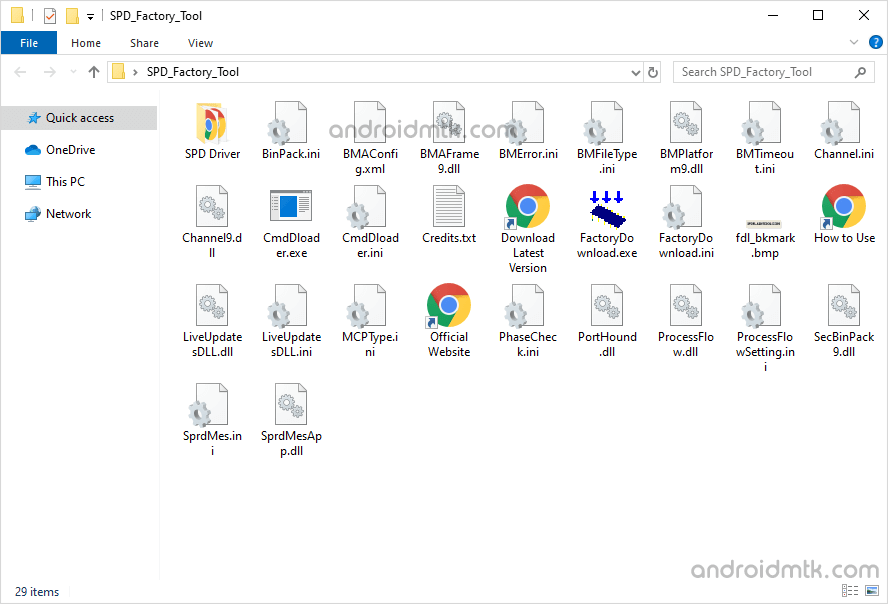Select the LiveUpdatesDLL.ini file
888x604 pixels.
point(291,321)
